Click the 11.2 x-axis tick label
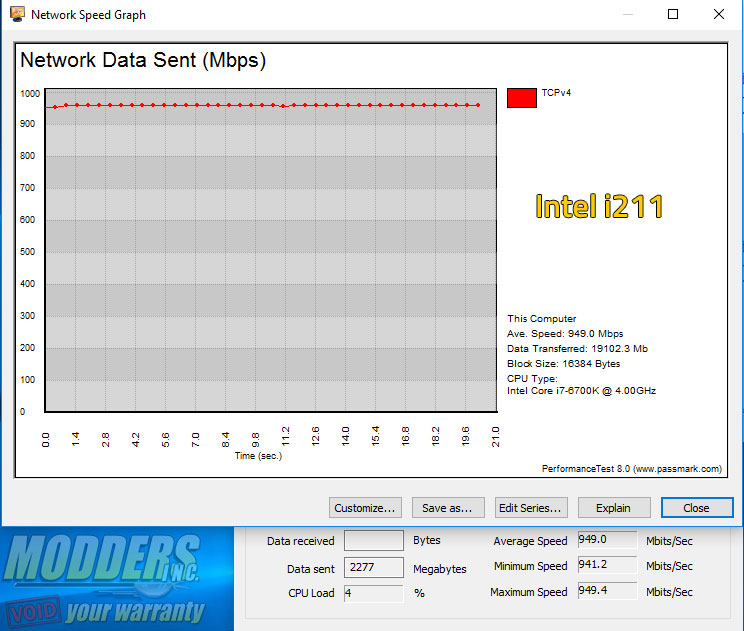Viewport: 744px width, 631px height. (285, 436)
